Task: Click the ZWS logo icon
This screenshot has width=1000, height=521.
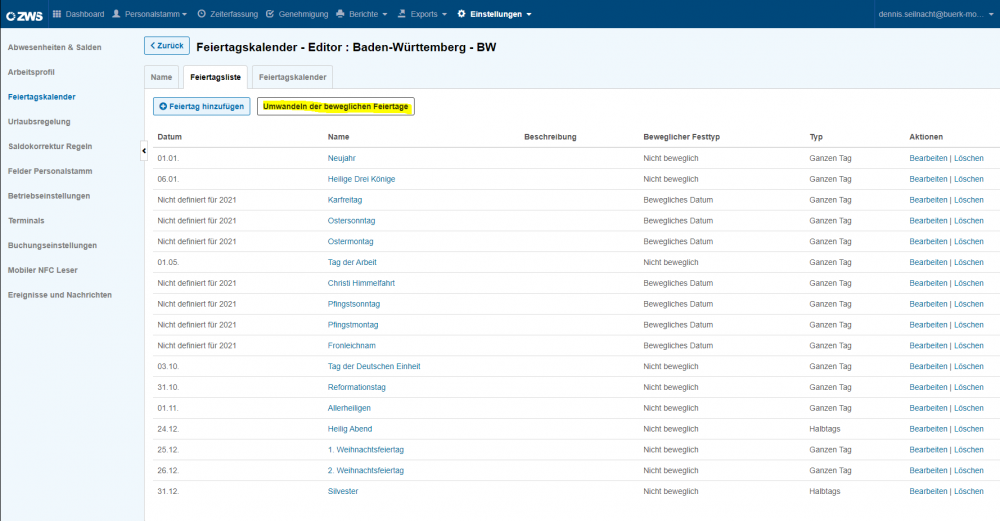Action: [x=24, y=15]
